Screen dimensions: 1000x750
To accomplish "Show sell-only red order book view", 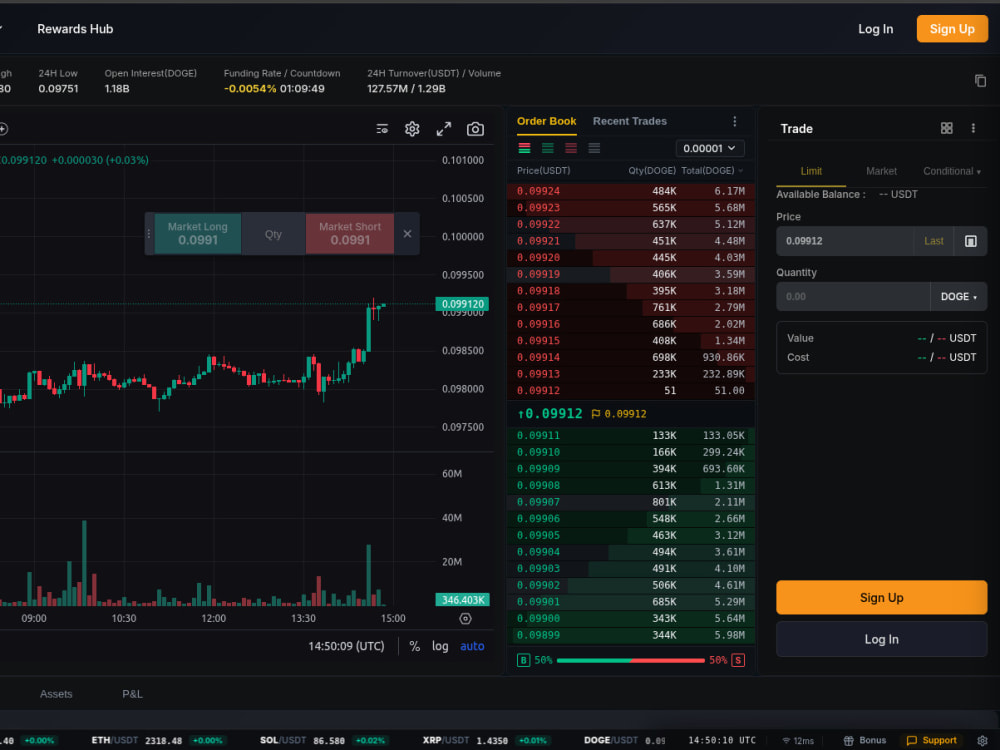I will point(571,148).
